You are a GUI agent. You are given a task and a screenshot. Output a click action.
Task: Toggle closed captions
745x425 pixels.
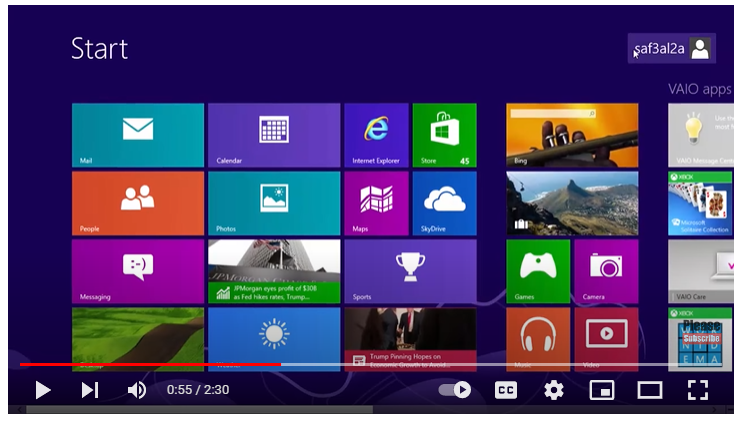pos(506,390)
